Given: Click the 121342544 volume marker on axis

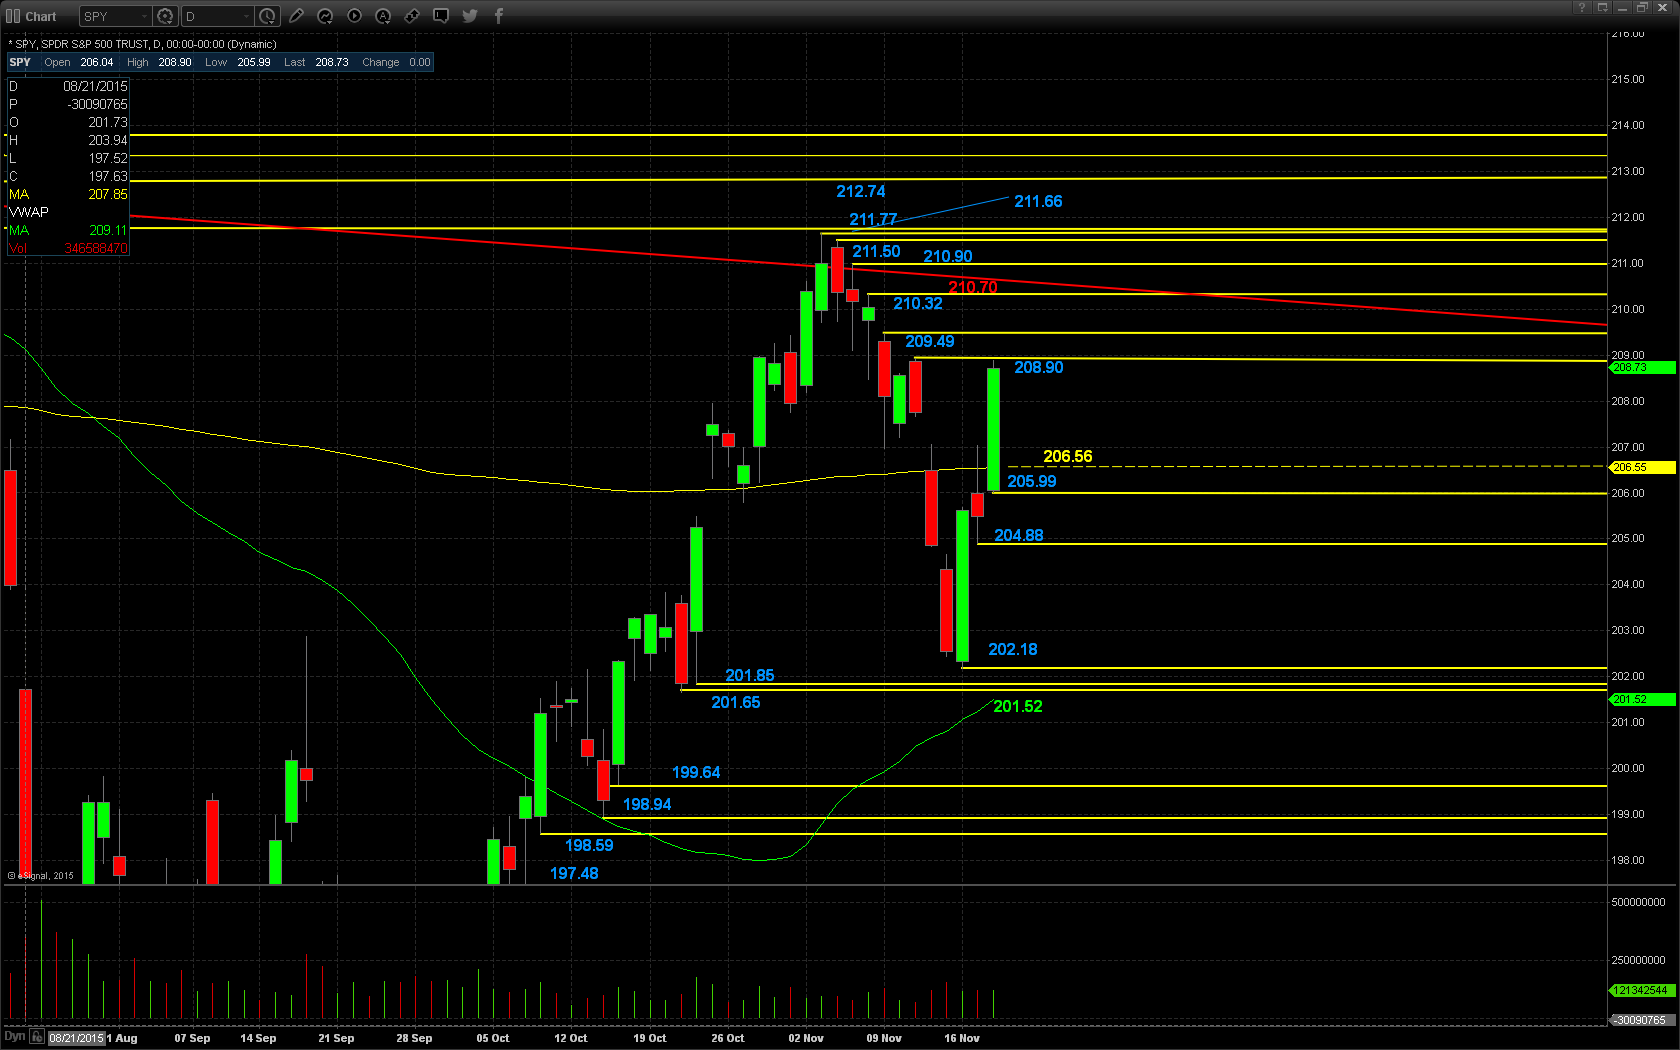Looking at the screenshot, I should tap(1642, 990).
